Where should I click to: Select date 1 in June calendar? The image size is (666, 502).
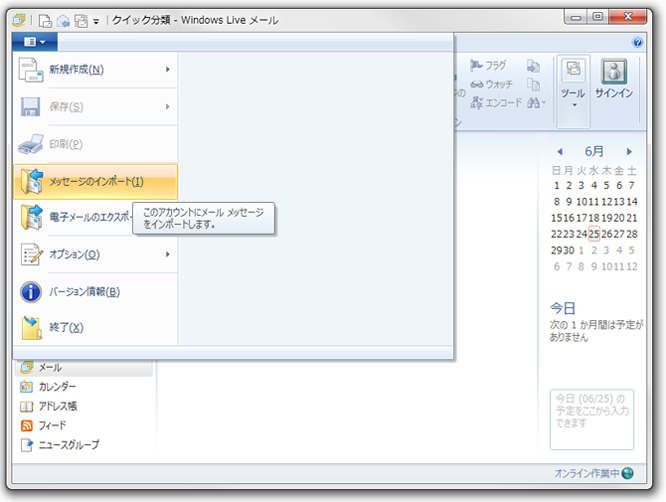tap(556, 186)
